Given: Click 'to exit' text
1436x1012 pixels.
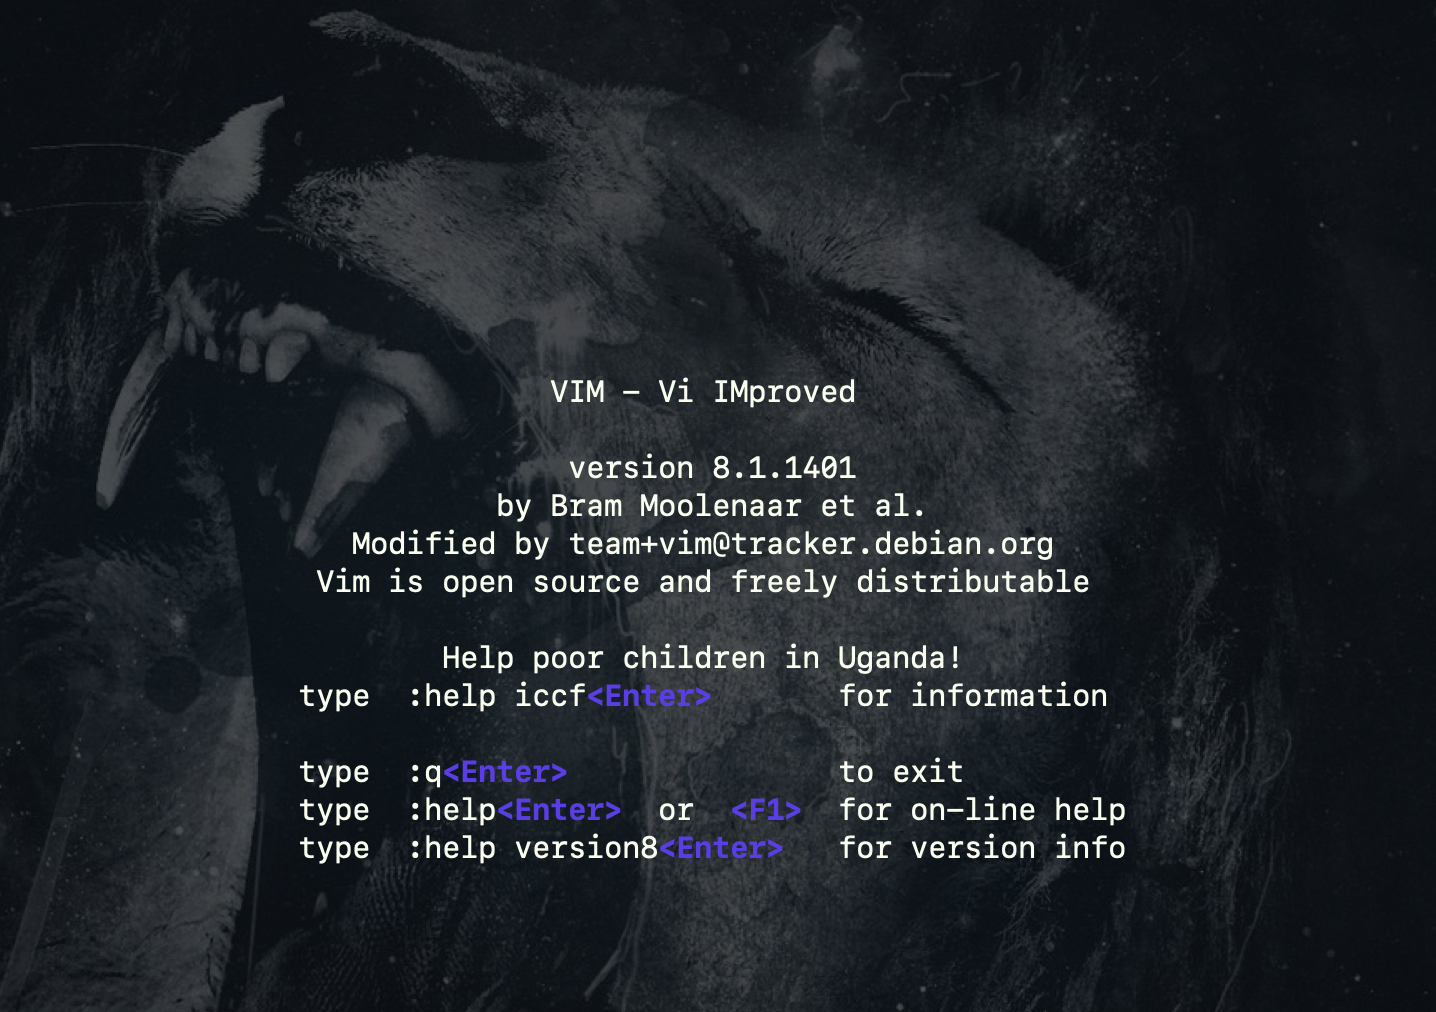Looking at the screenshot, I should coord(901,772).
